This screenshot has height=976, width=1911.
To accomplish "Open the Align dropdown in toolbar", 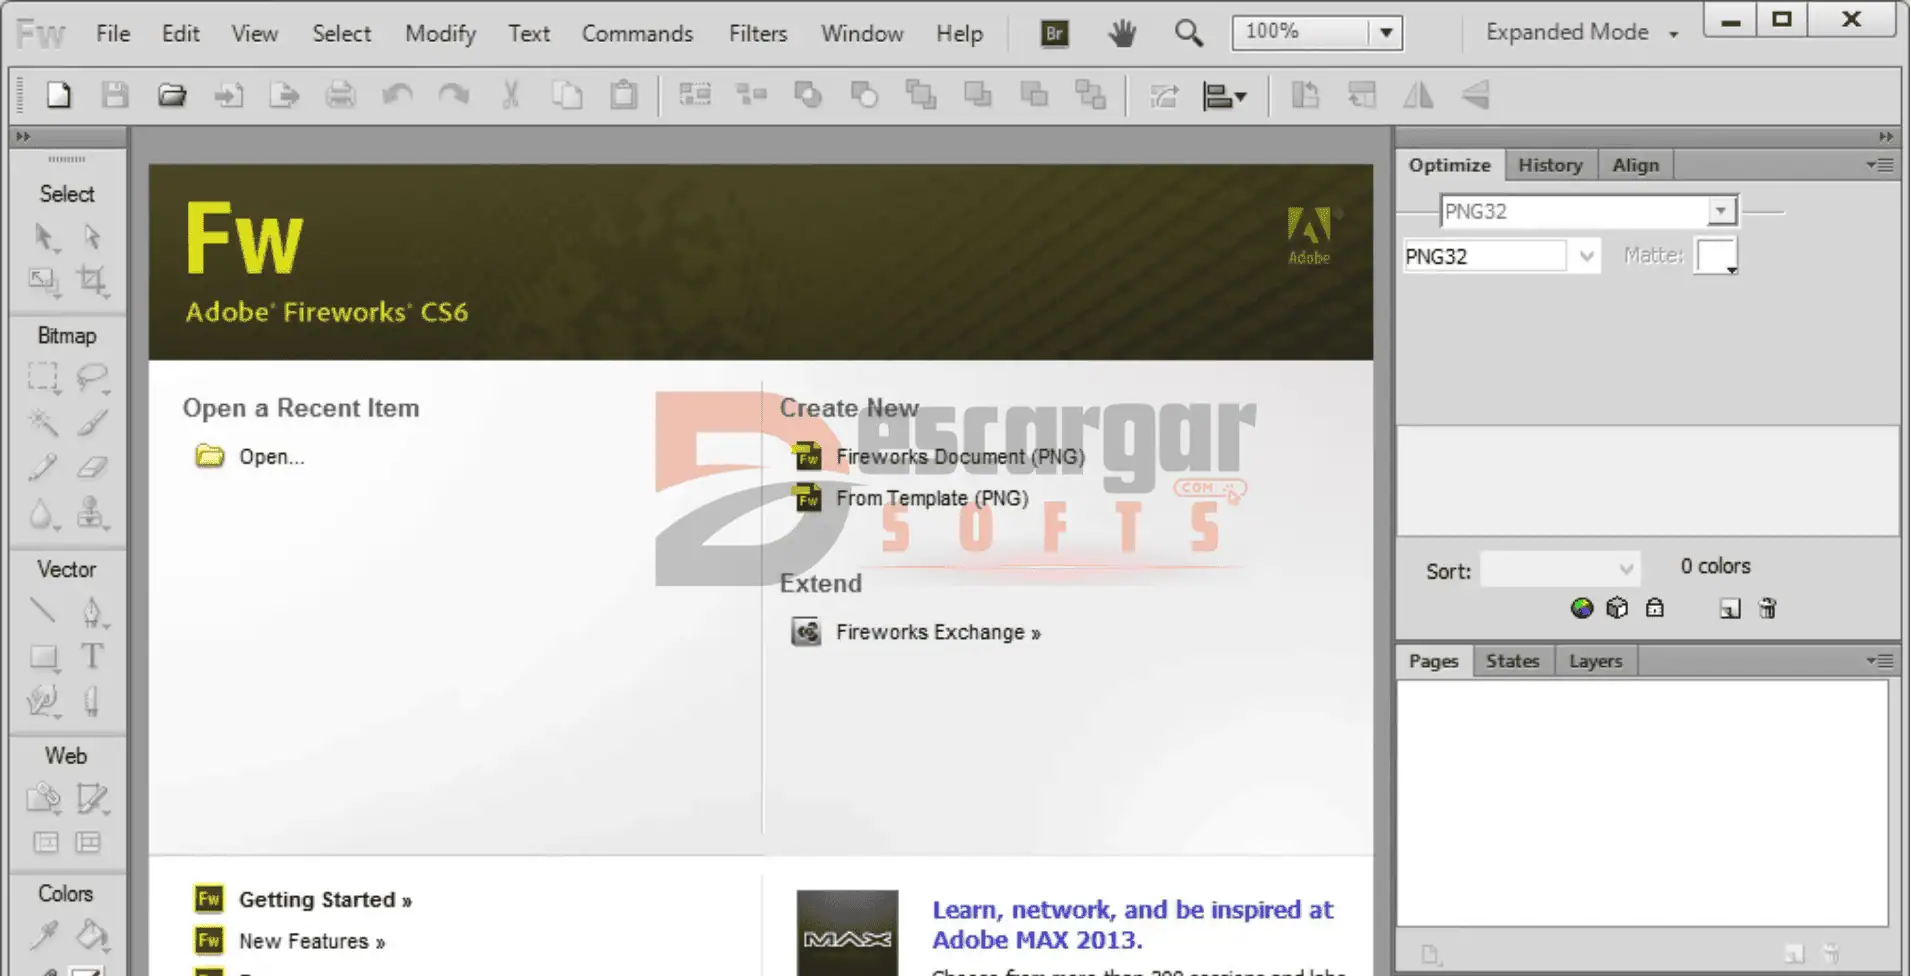I will point(1225,96).
